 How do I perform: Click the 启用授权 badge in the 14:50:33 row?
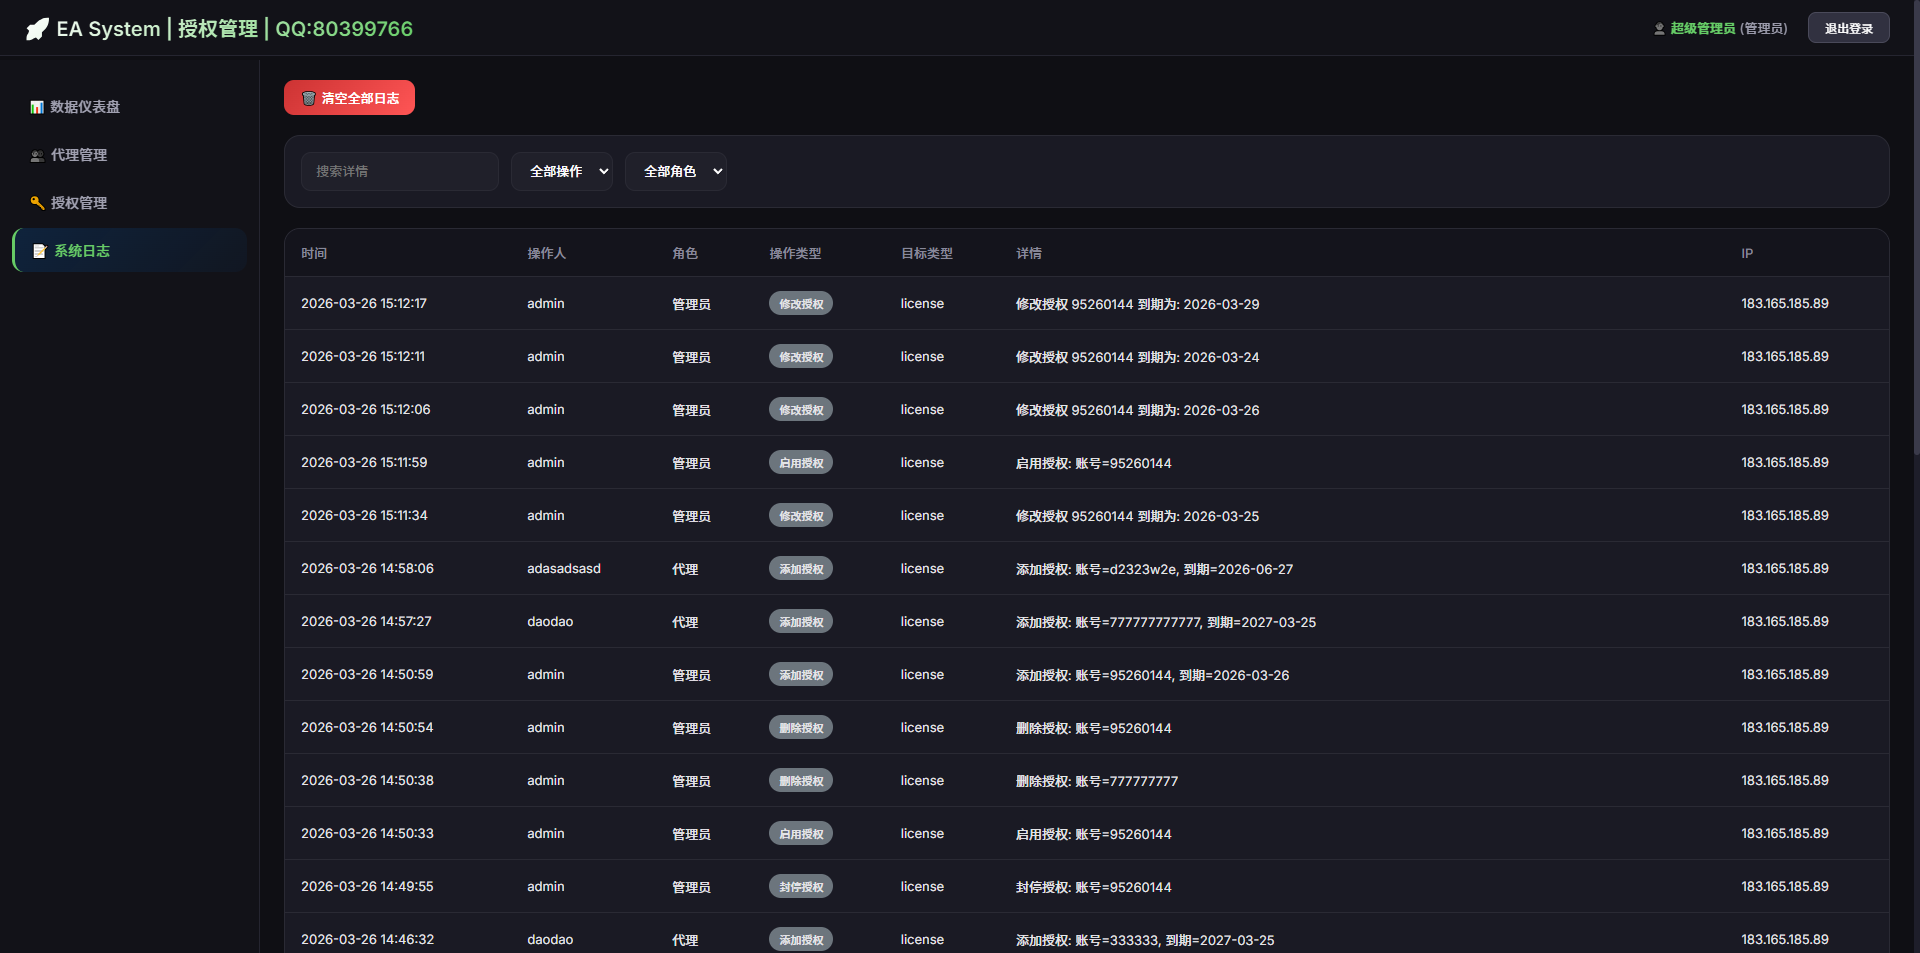click(x=801, y=834)
